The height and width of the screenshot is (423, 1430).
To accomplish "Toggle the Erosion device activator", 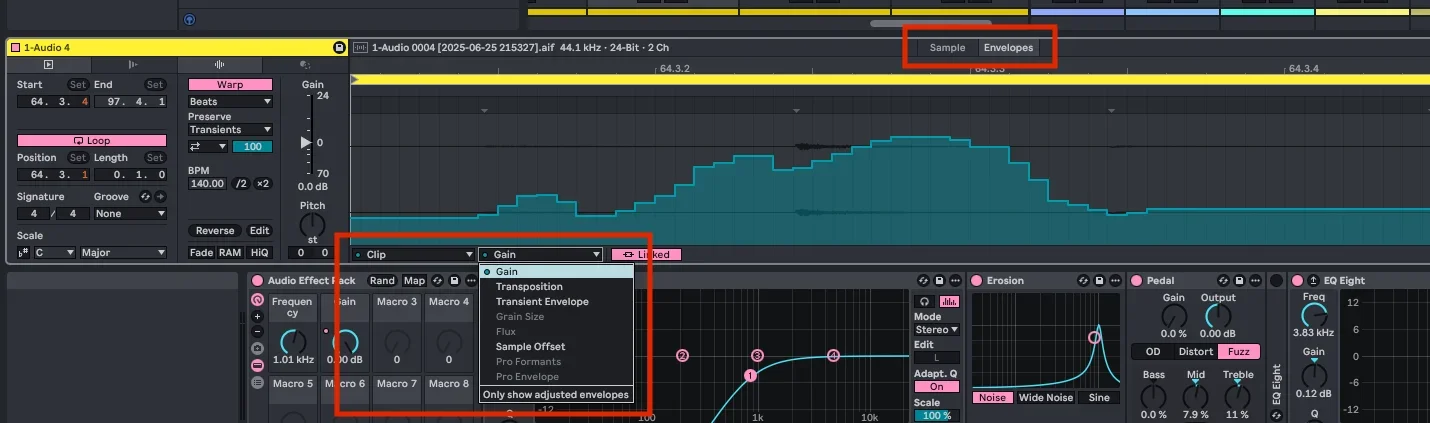I will [977, 281].
